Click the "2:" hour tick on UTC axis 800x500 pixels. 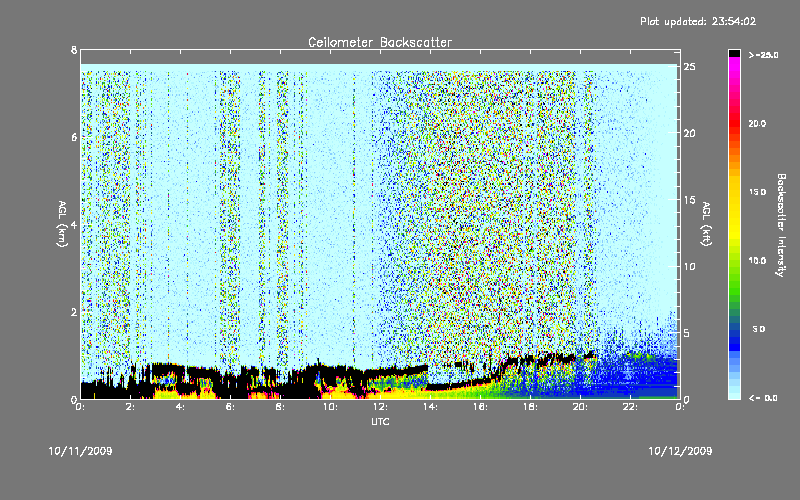pos(130,407)
